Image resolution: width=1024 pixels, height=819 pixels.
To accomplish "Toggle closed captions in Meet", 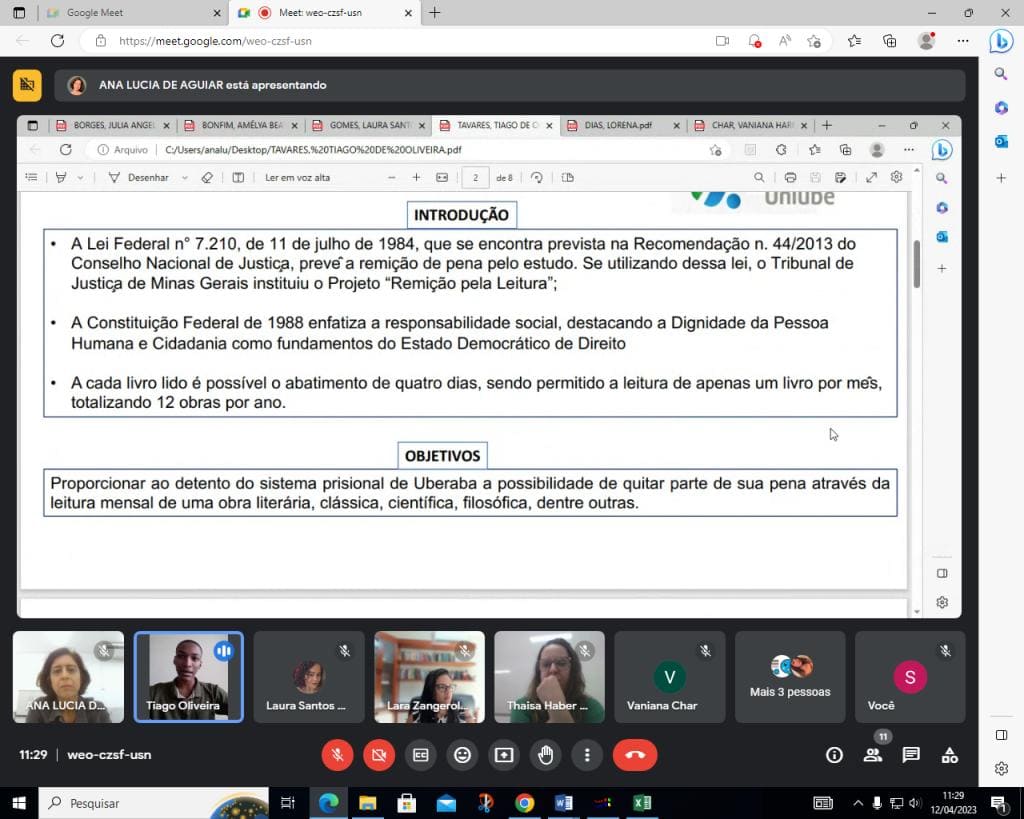I will pyautogui.click(x=421, y=755).
